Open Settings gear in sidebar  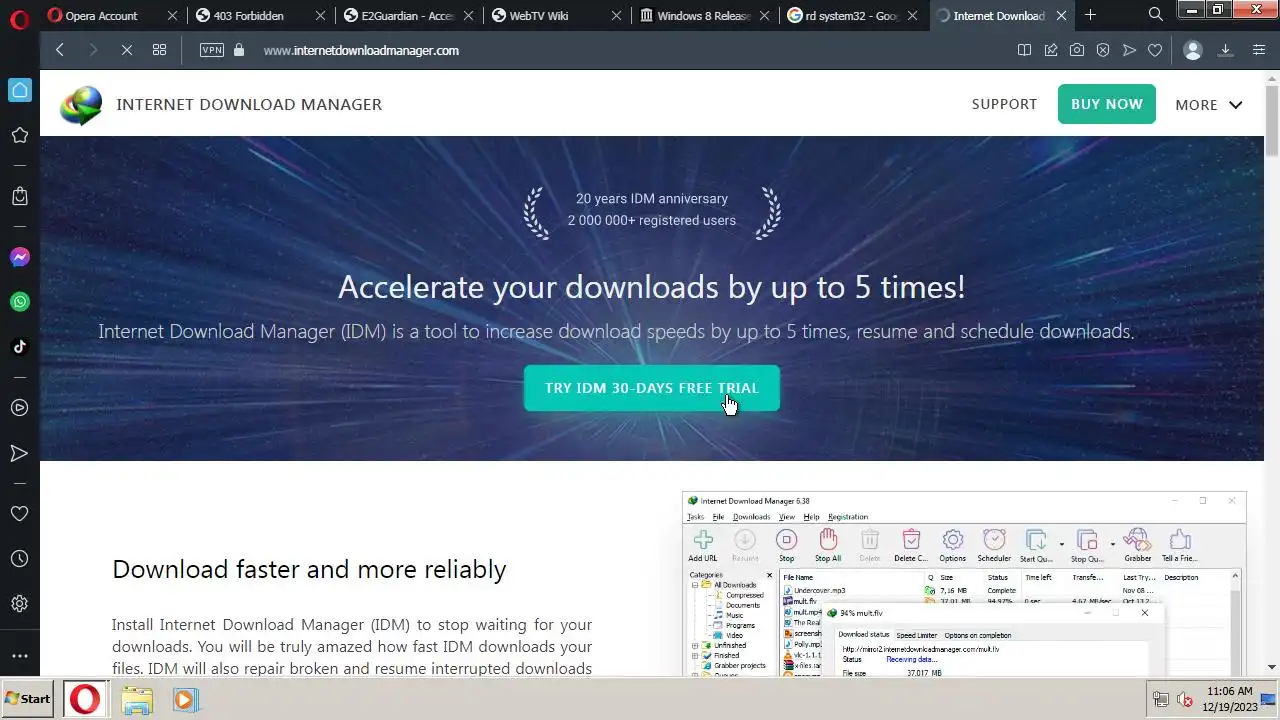19,604
